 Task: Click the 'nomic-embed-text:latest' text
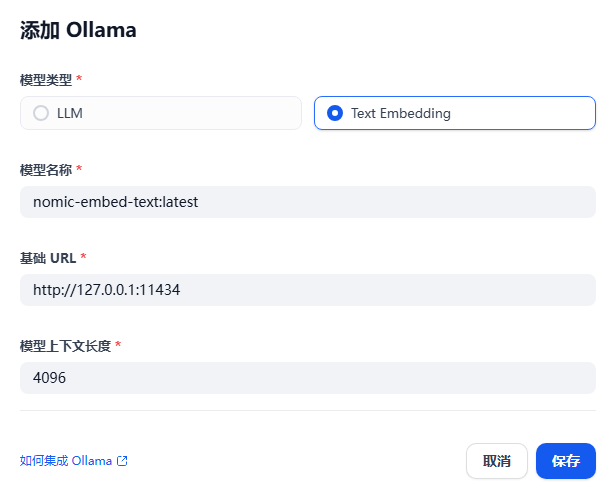coord(116,202)
